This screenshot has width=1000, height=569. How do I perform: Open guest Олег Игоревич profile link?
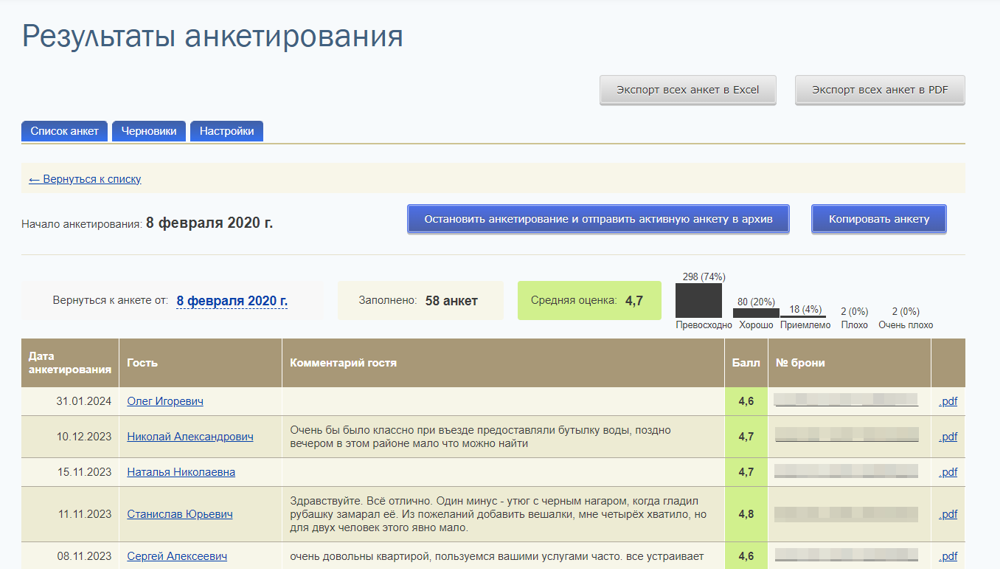point(165,401)
